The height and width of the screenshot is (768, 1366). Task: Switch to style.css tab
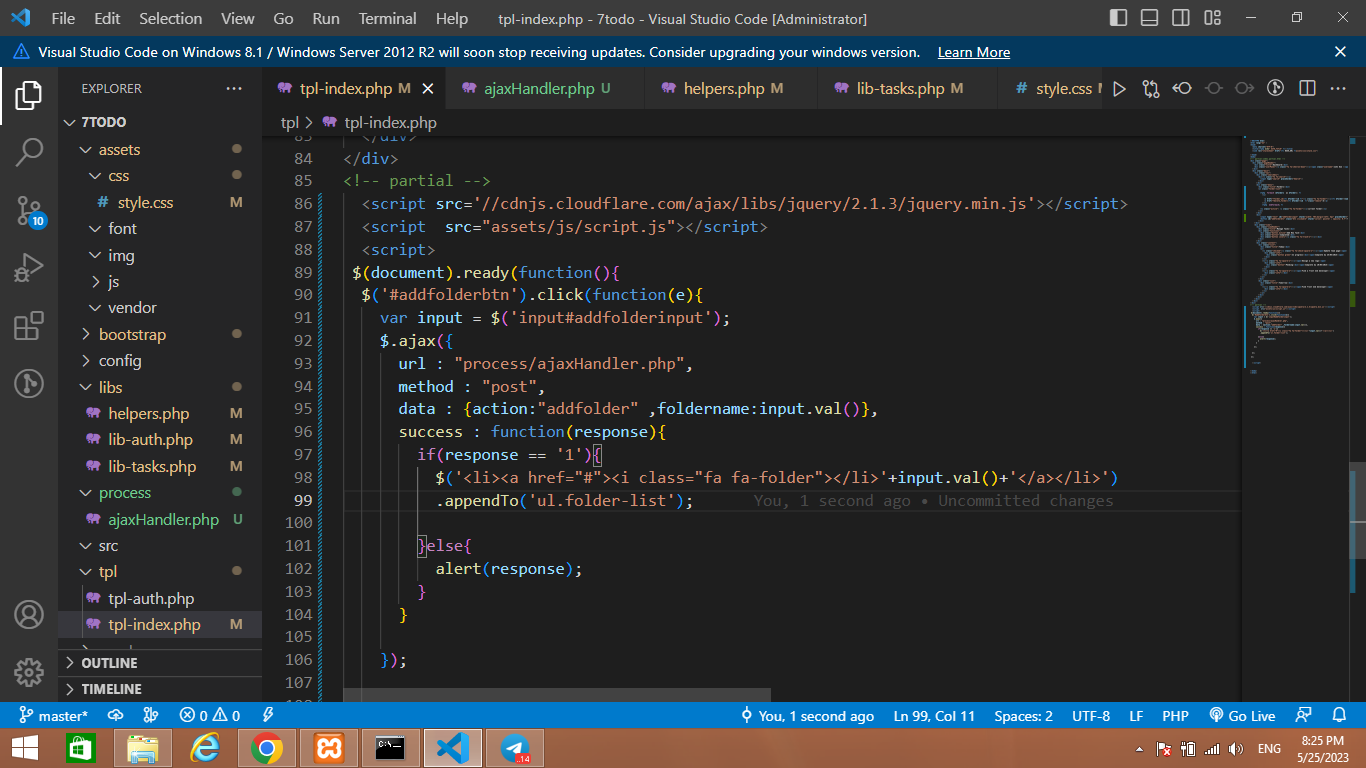1050,89
